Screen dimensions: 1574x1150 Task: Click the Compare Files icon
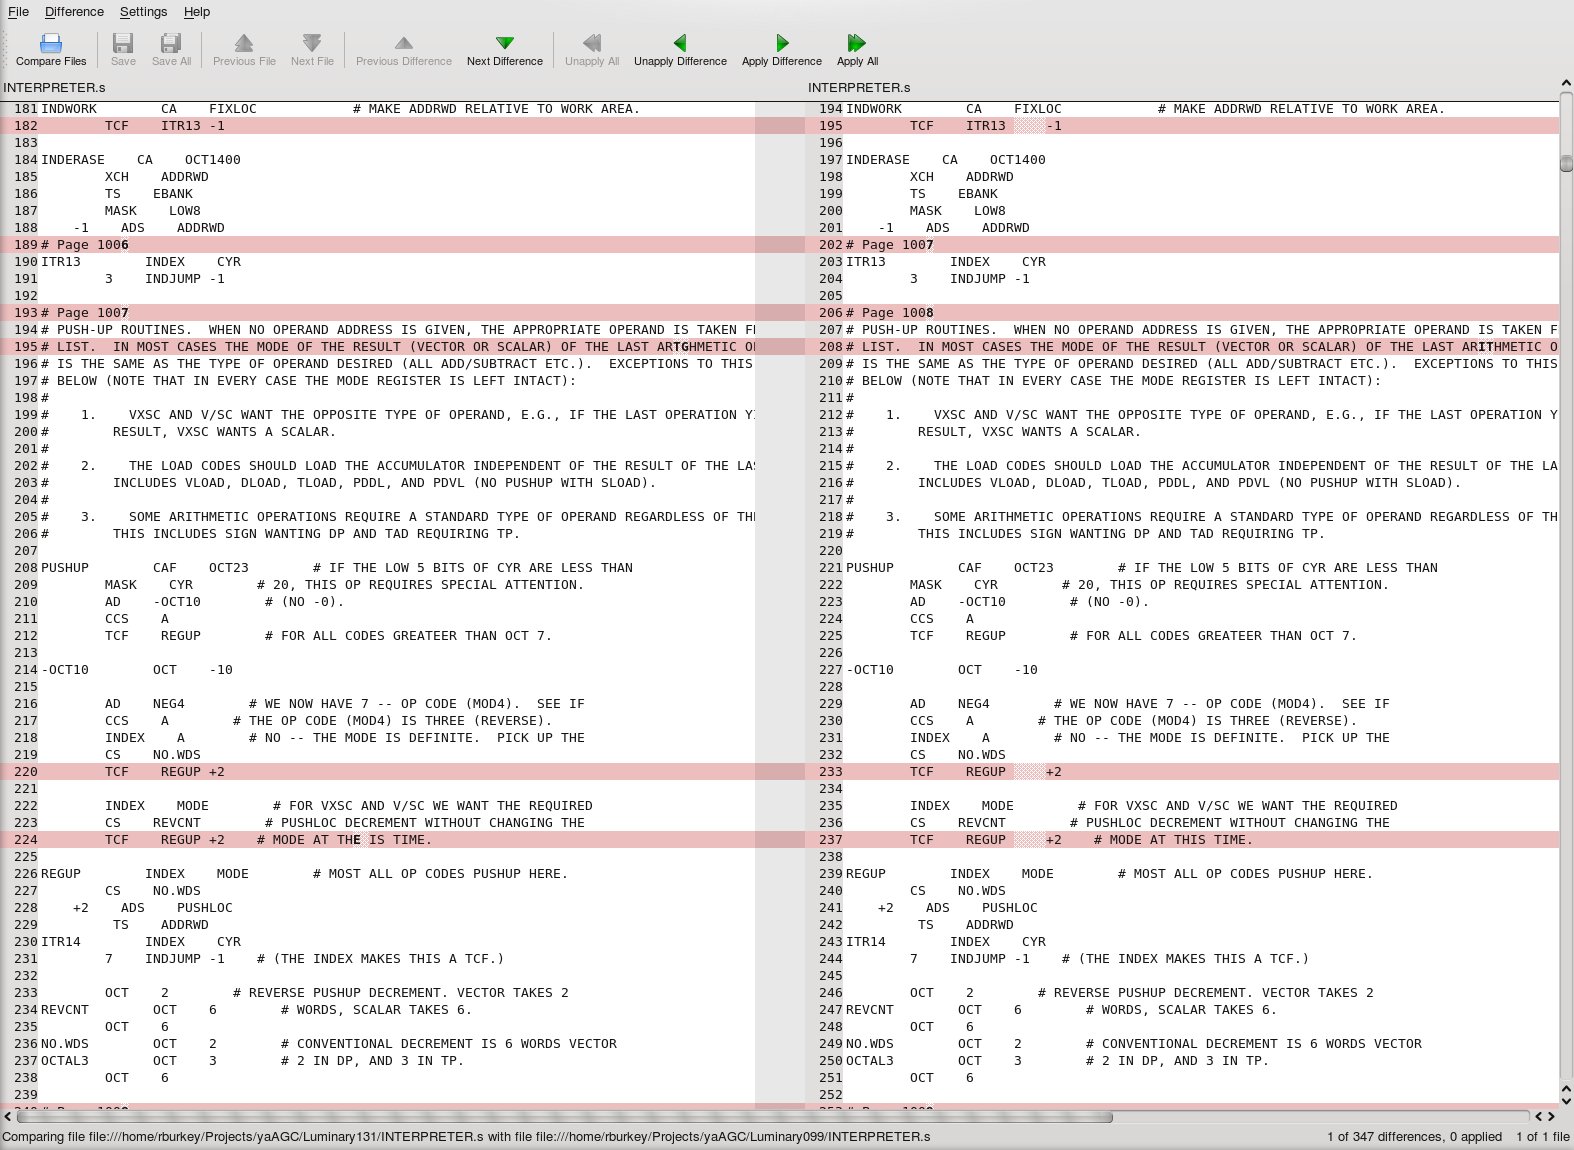pyautogui.click(x=51, y=43)
